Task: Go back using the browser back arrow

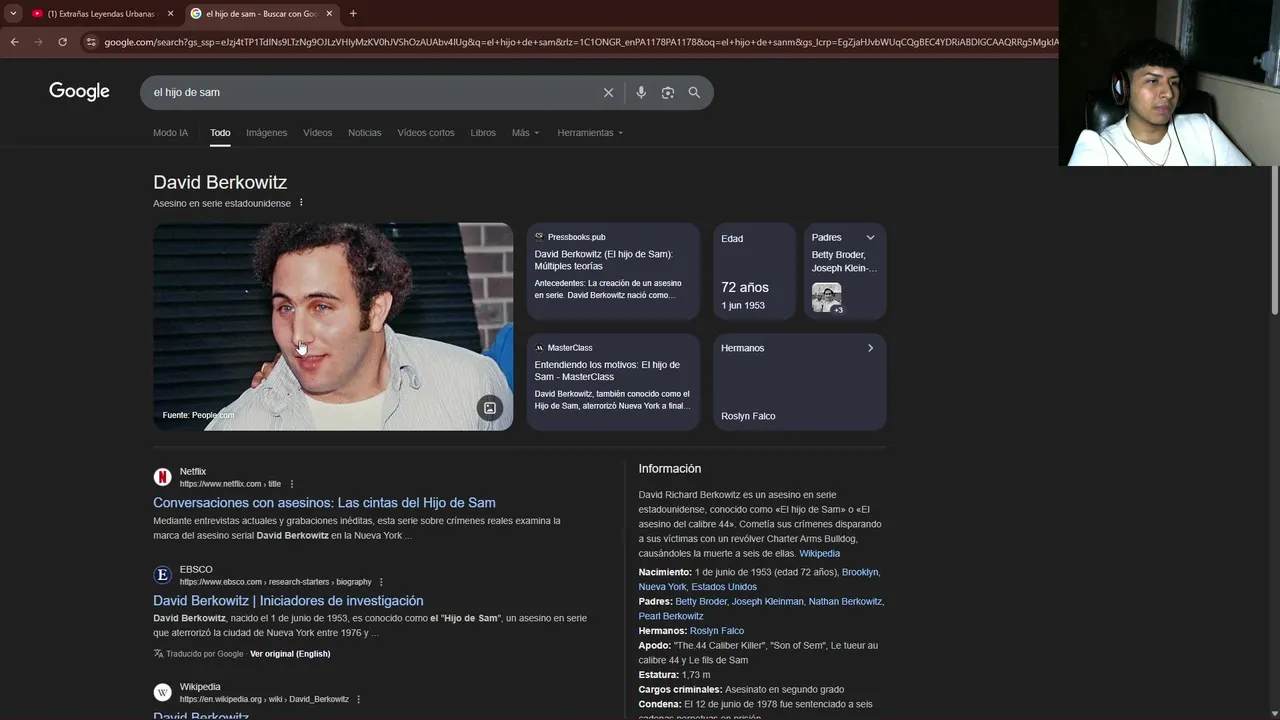Action: coord(14,42)
